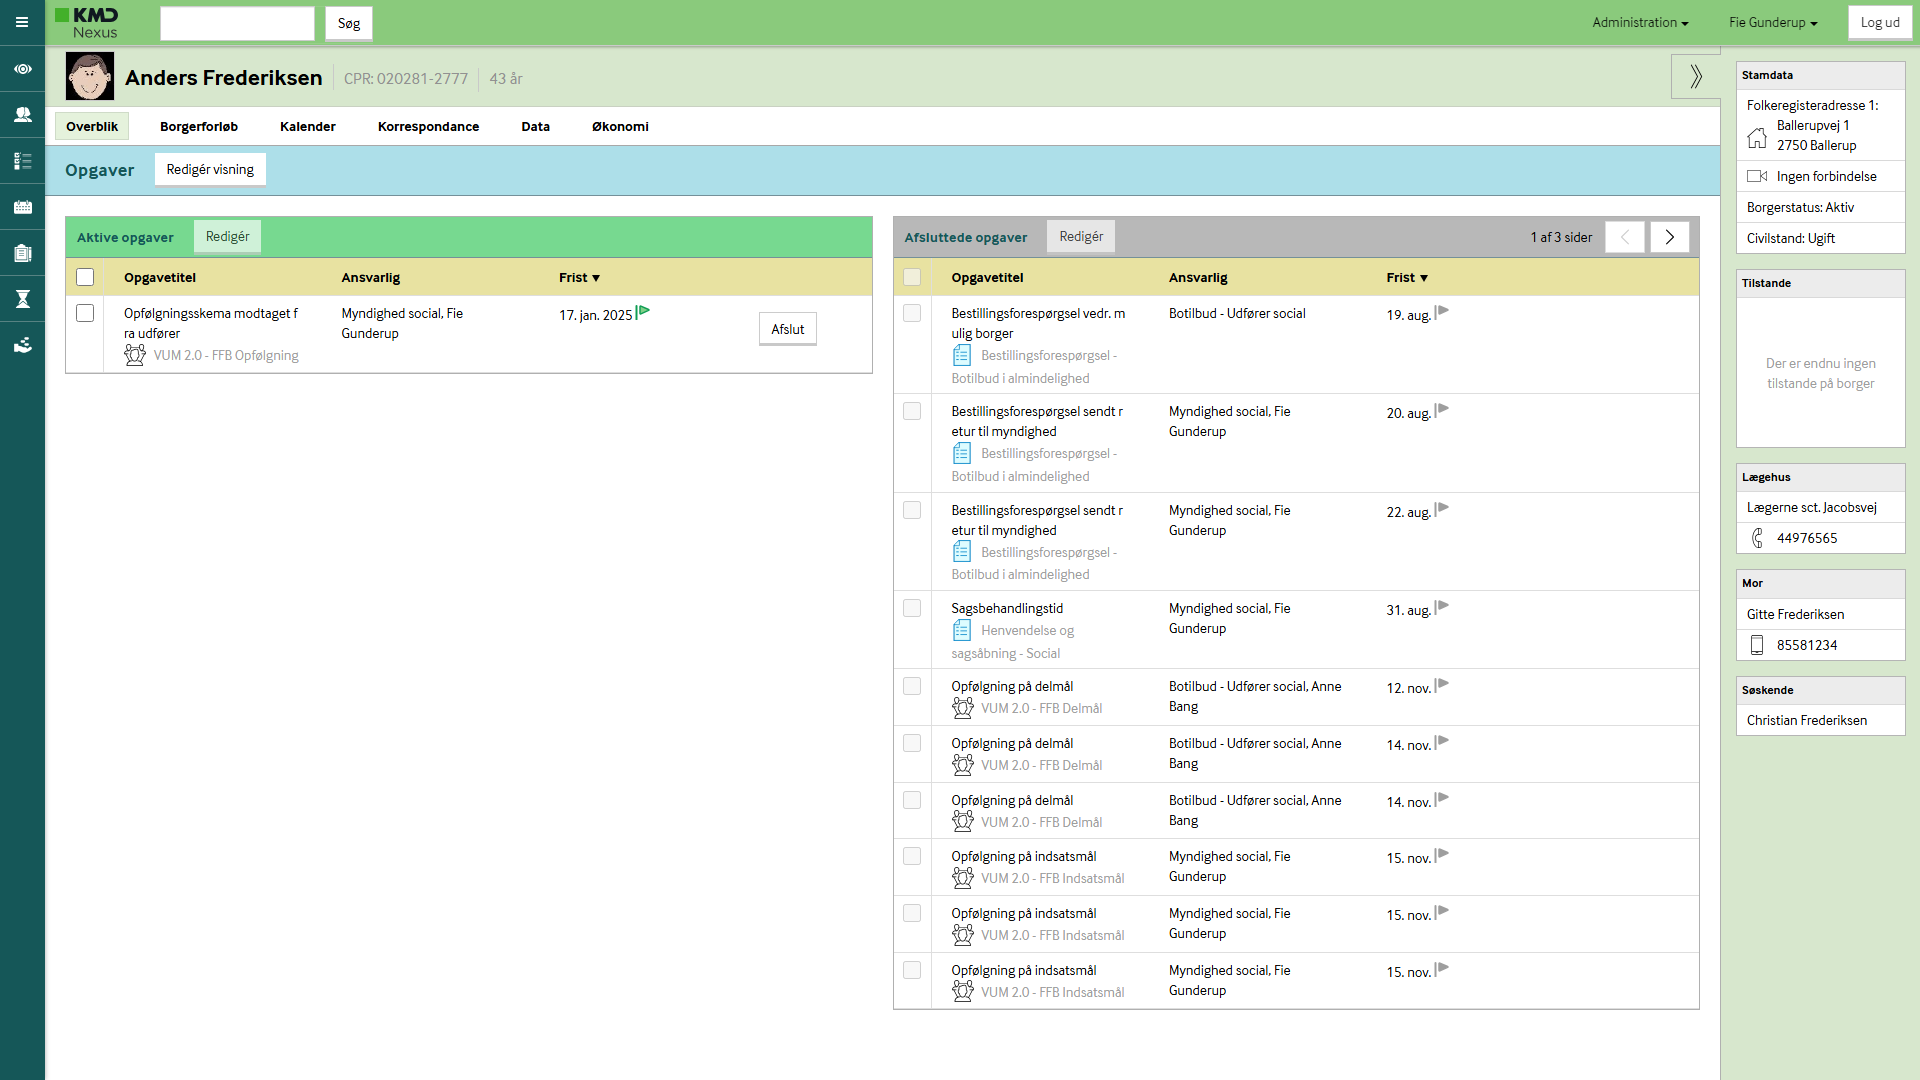Click the clipboard notes sidebar icon
Image resolution: width=1920 pixels, height=1080 pixels.
pos(22,253)
